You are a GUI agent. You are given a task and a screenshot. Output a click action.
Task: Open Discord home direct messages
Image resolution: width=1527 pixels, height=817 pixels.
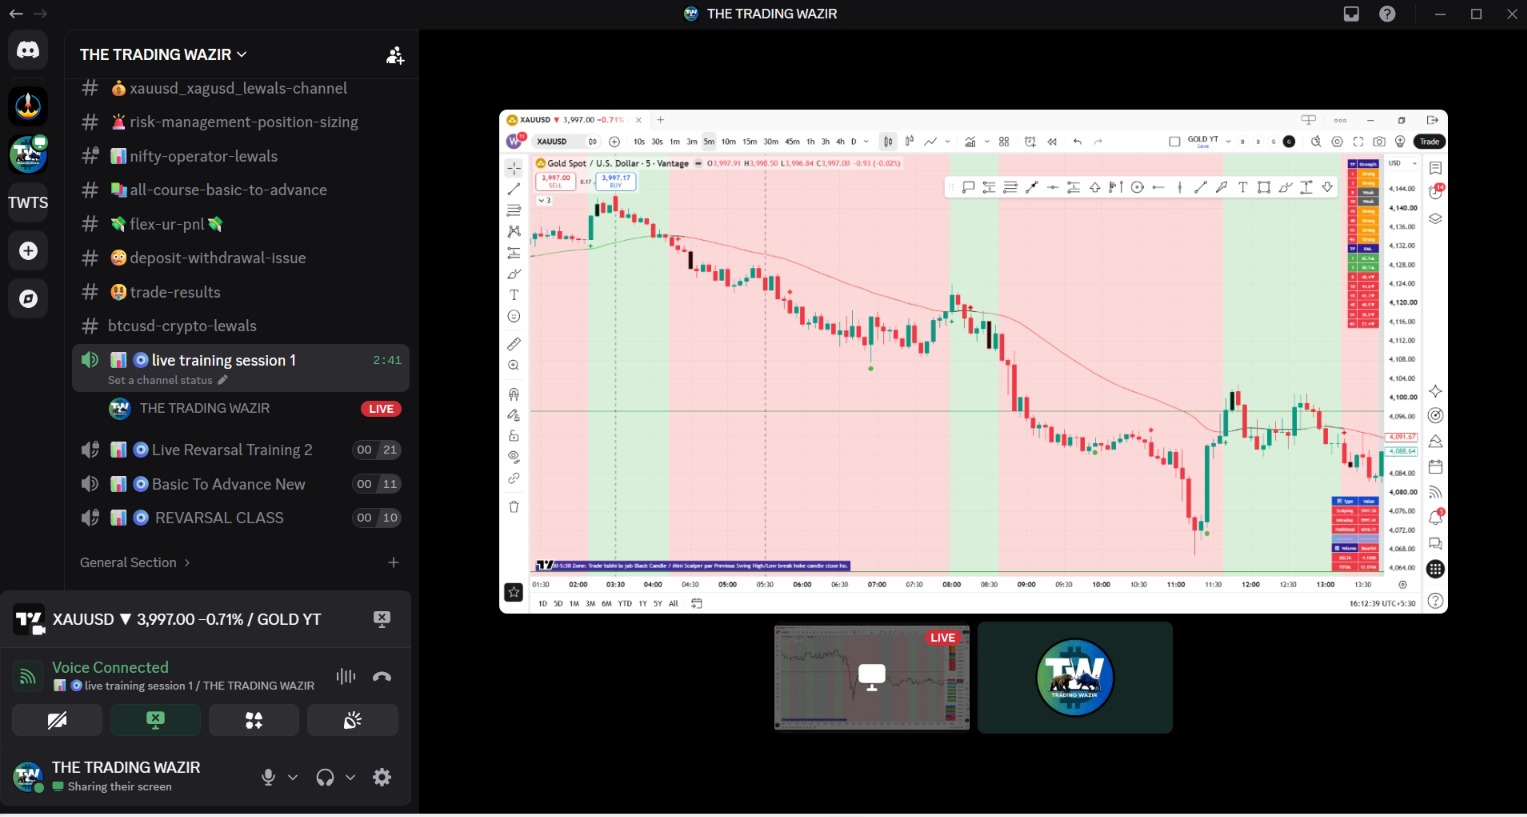28,50
